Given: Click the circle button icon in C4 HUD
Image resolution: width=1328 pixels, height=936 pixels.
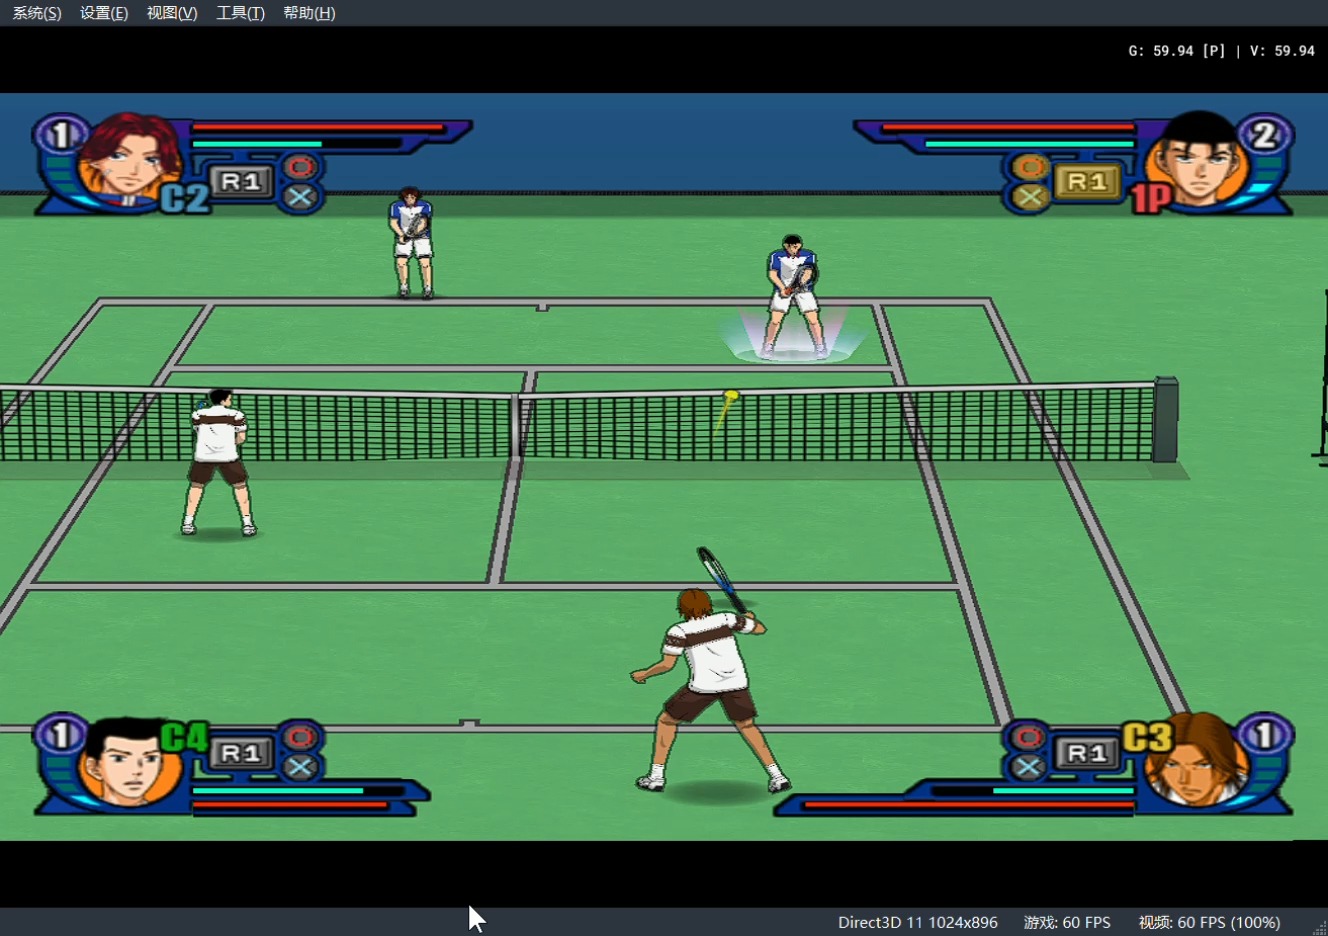Looking at the screenshot, I should (300, 737).
